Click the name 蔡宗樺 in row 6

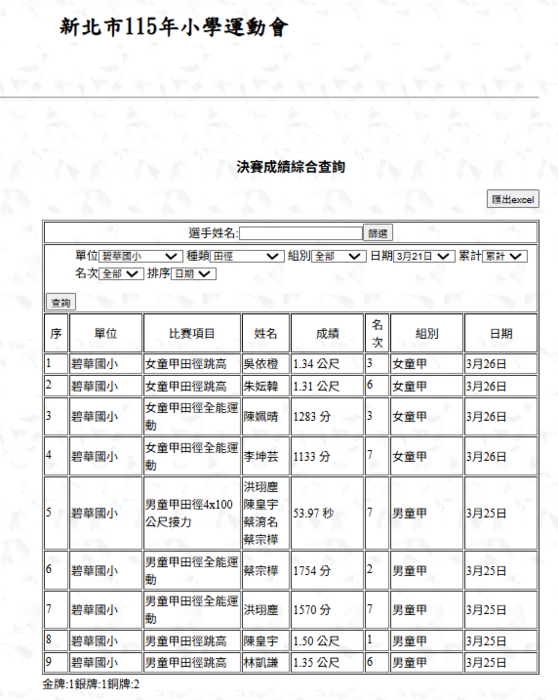point(261,571)
